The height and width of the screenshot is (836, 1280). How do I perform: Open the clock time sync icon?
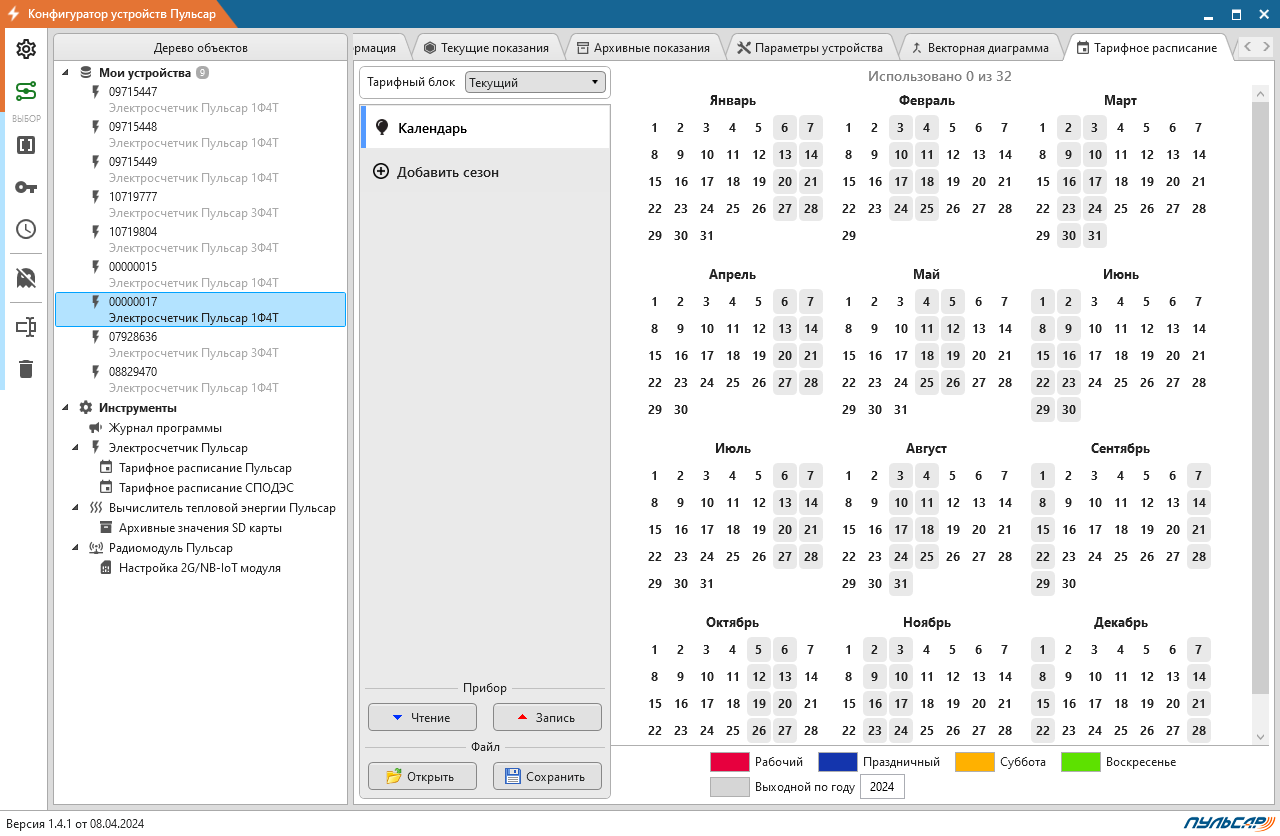(26, 229)
